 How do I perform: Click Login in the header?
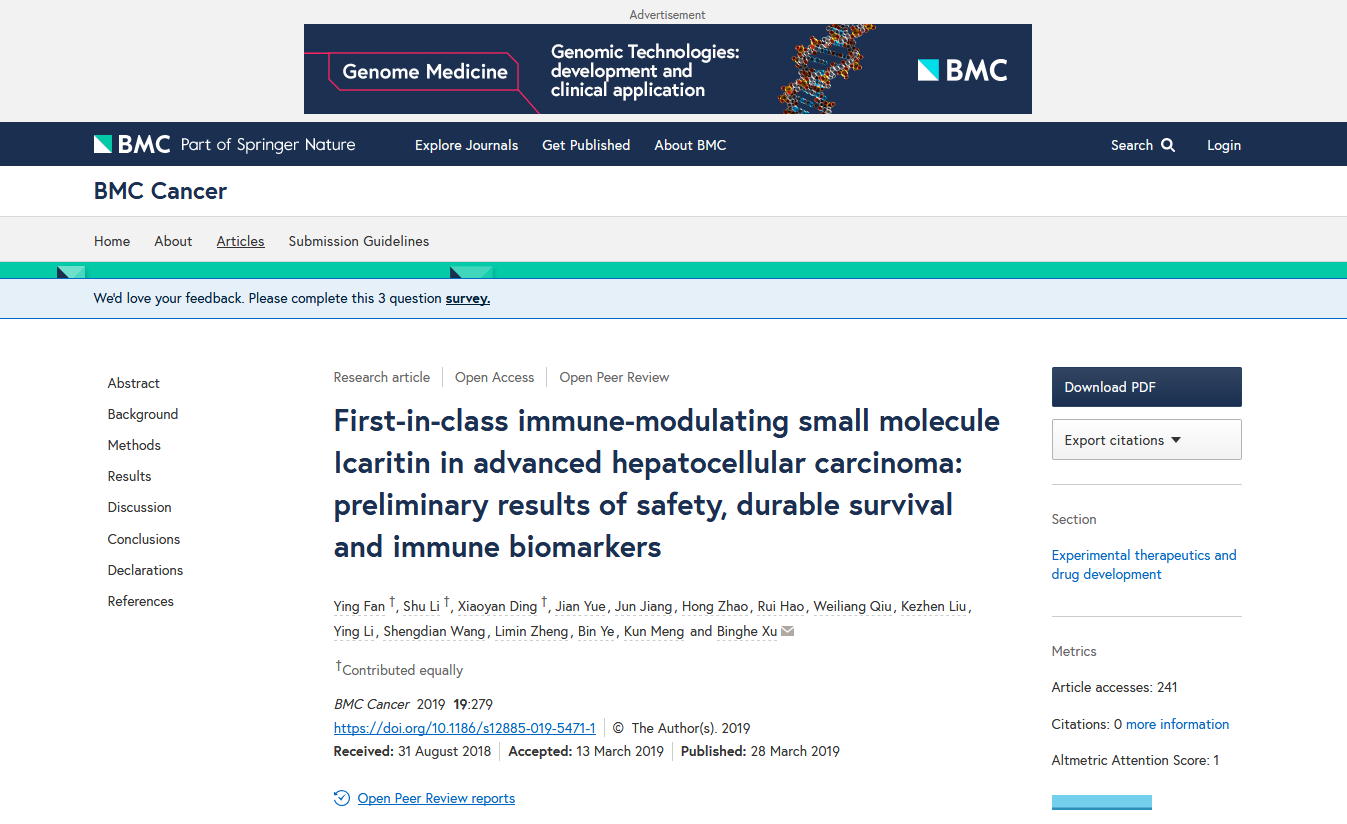[1223, 145]
